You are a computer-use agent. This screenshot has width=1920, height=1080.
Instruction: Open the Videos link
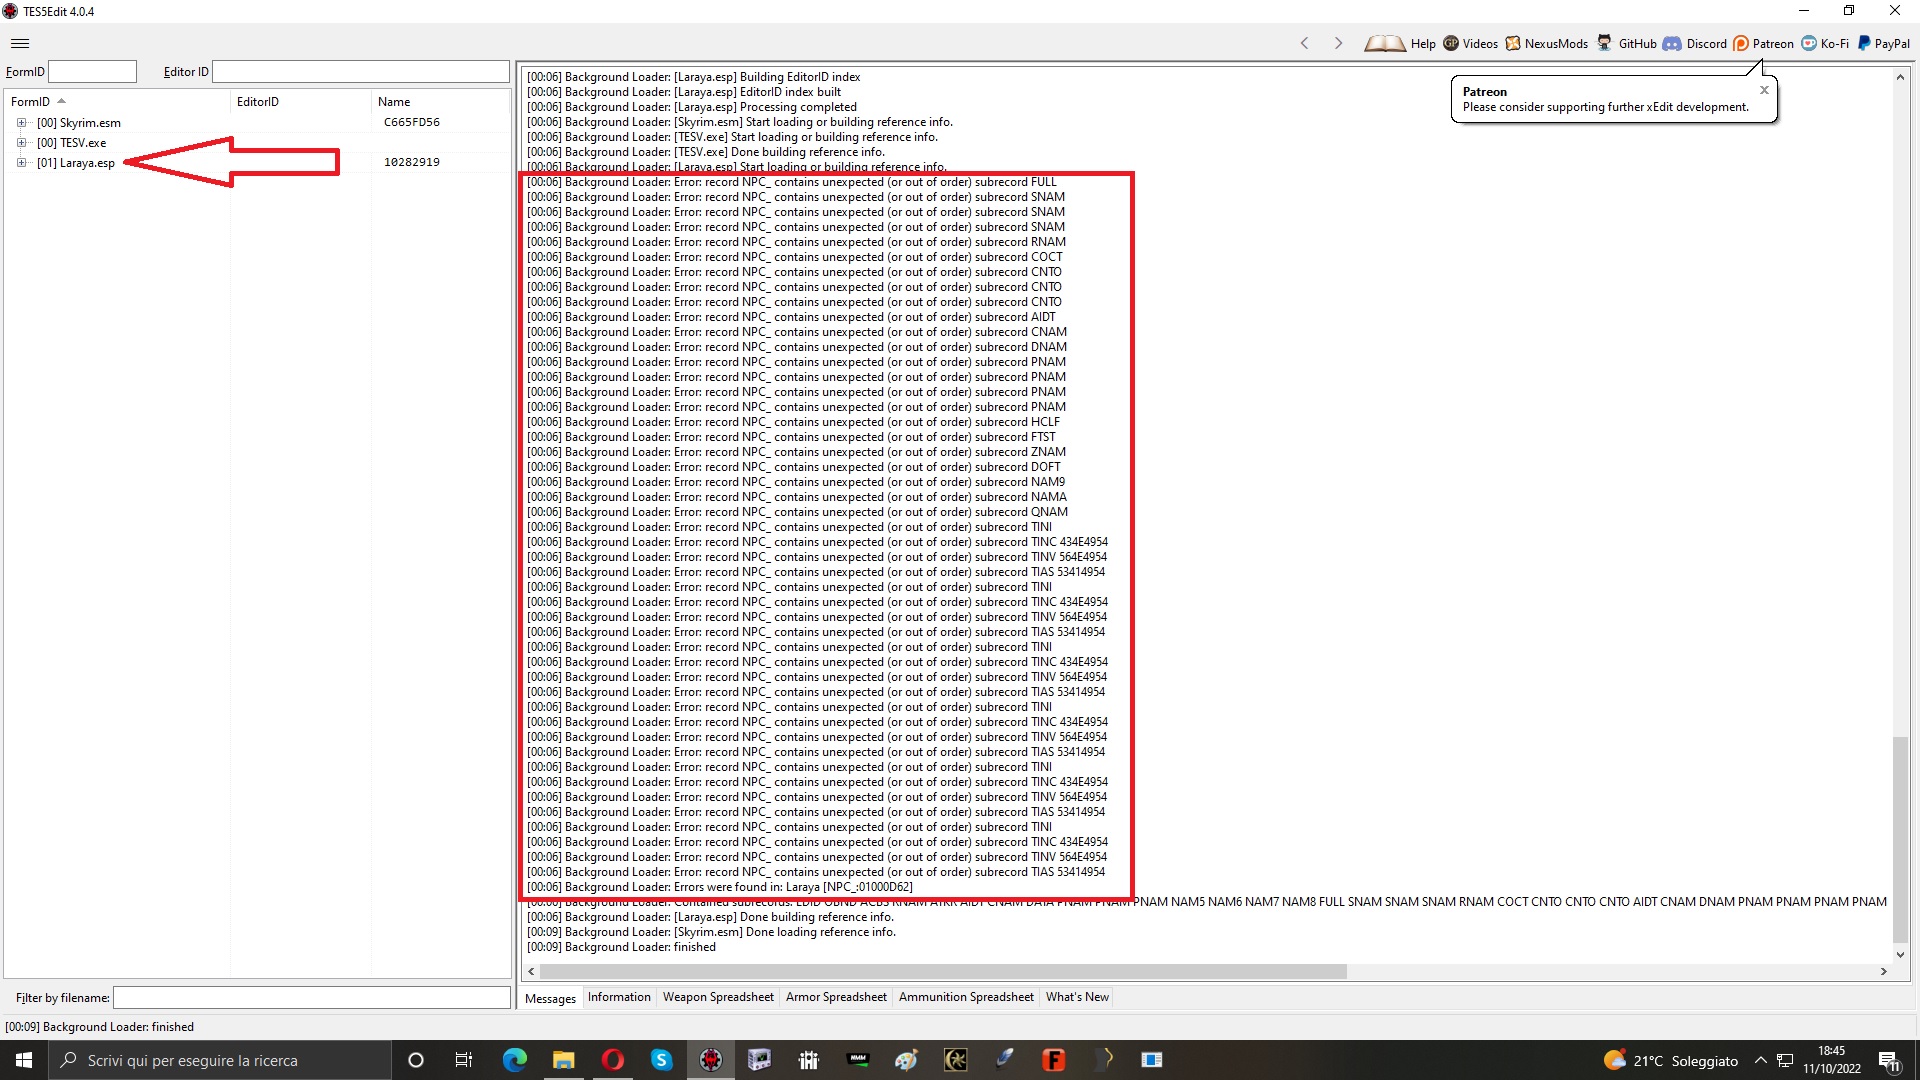click(x=1470, y=43)
